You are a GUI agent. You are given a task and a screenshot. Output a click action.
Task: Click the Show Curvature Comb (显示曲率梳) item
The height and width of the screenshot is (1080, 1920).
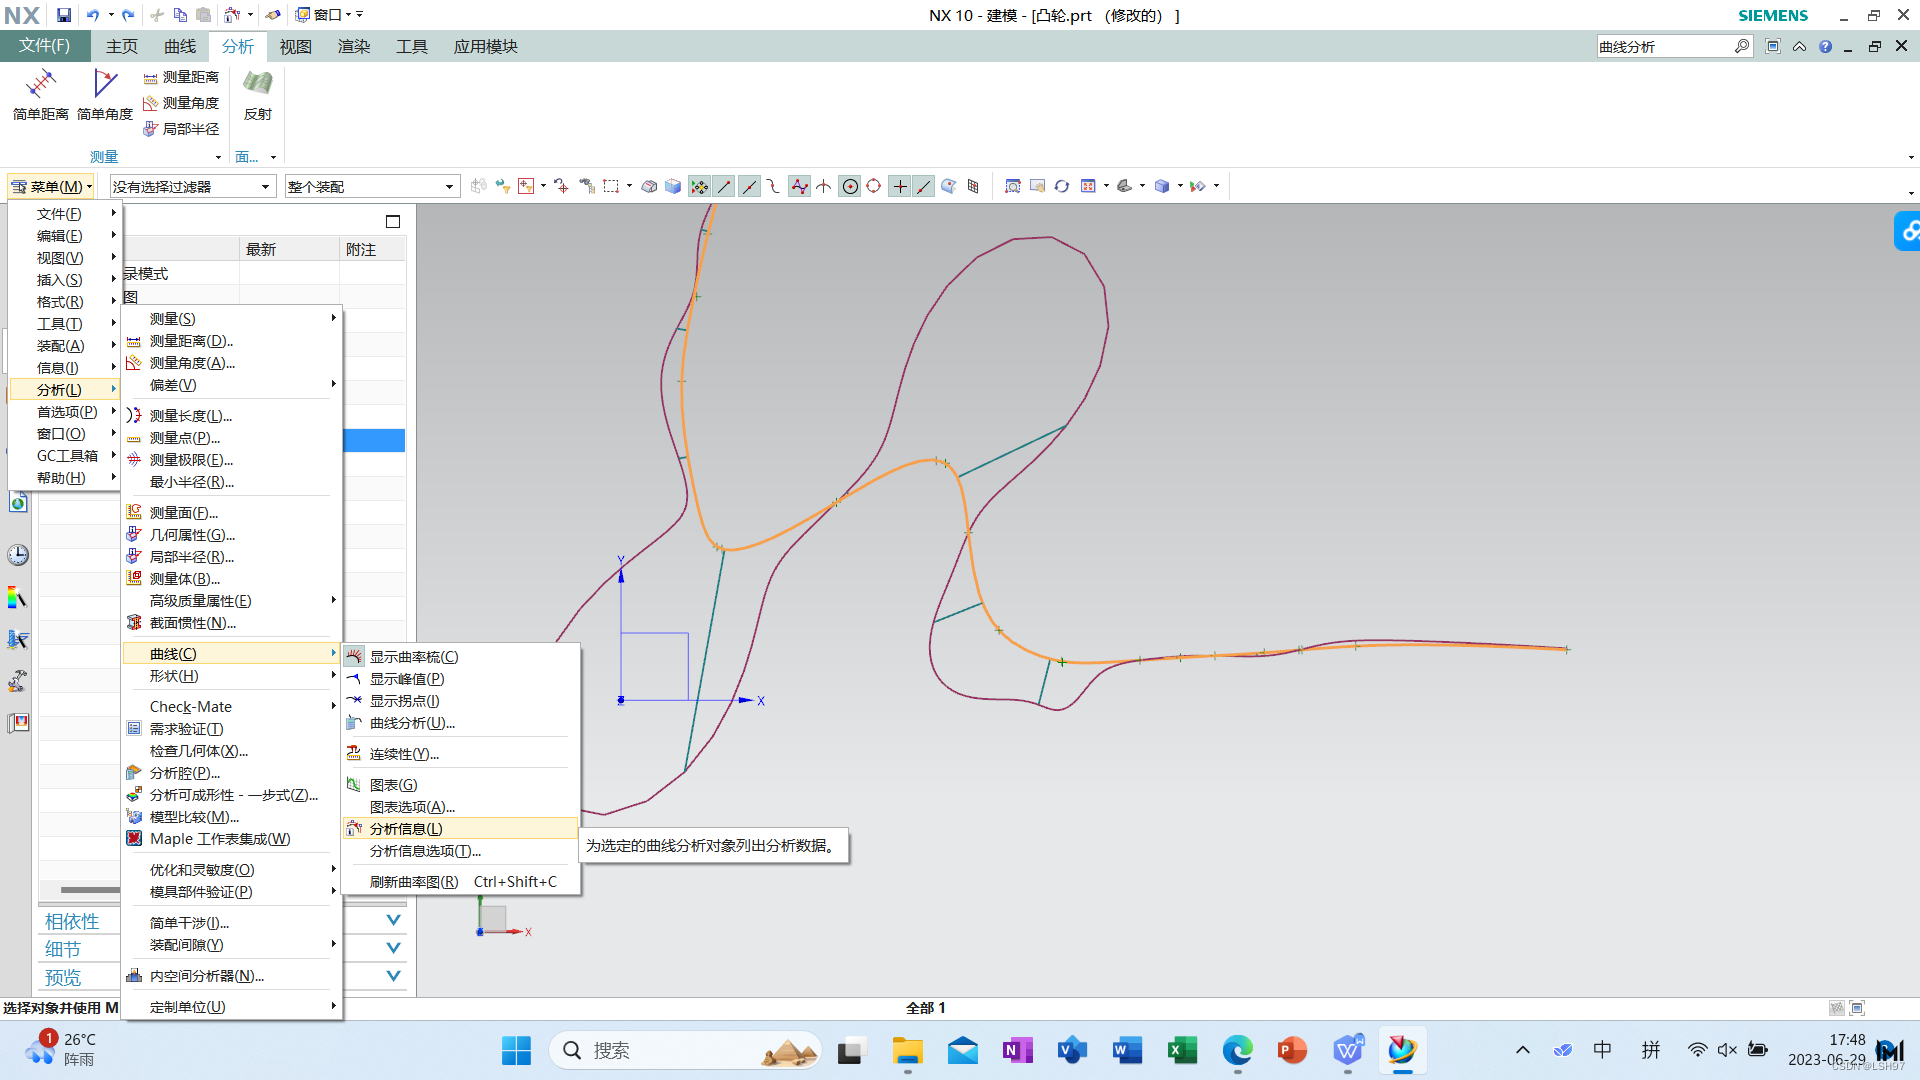[413, 657]
